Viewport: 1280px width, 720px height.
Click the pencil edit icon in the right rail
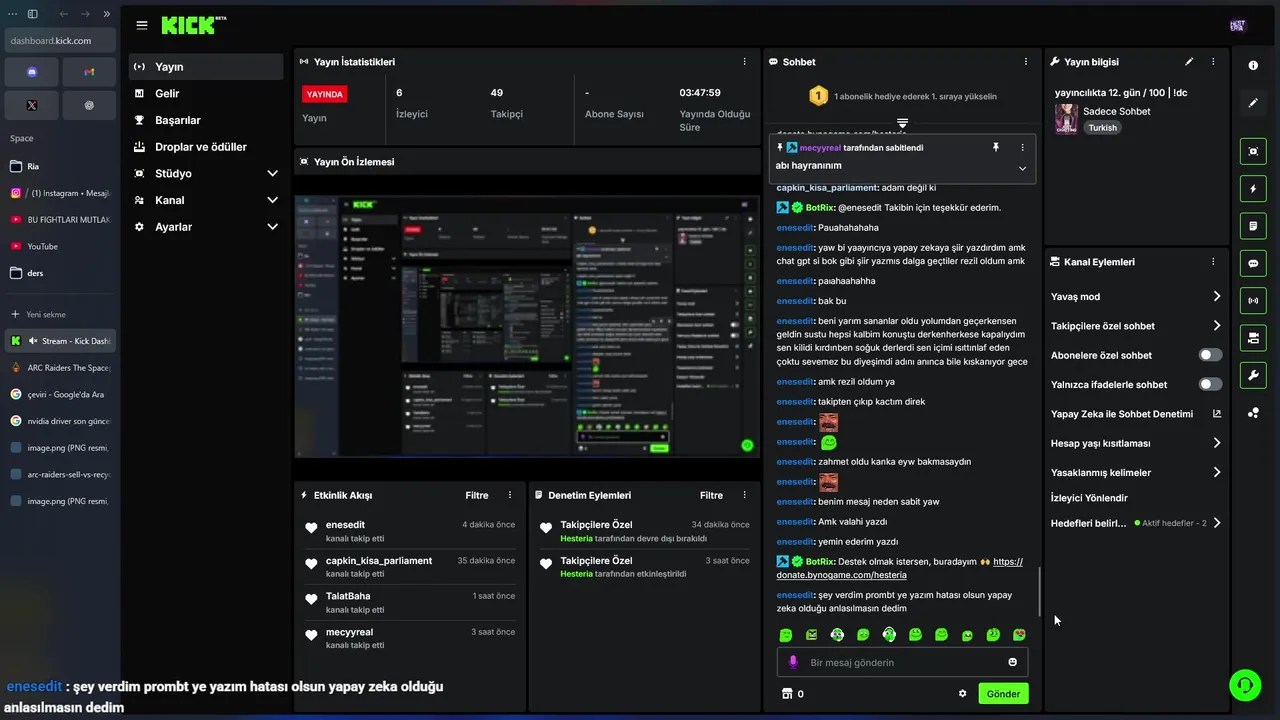click(x=1253, y=103)
